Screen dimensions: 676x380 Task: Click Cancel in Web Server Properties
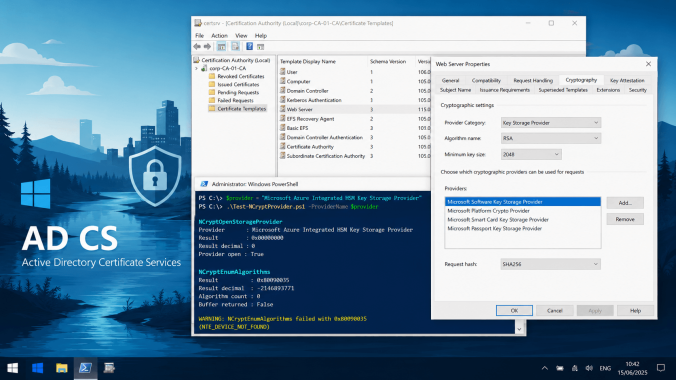[x=554, y=311]
